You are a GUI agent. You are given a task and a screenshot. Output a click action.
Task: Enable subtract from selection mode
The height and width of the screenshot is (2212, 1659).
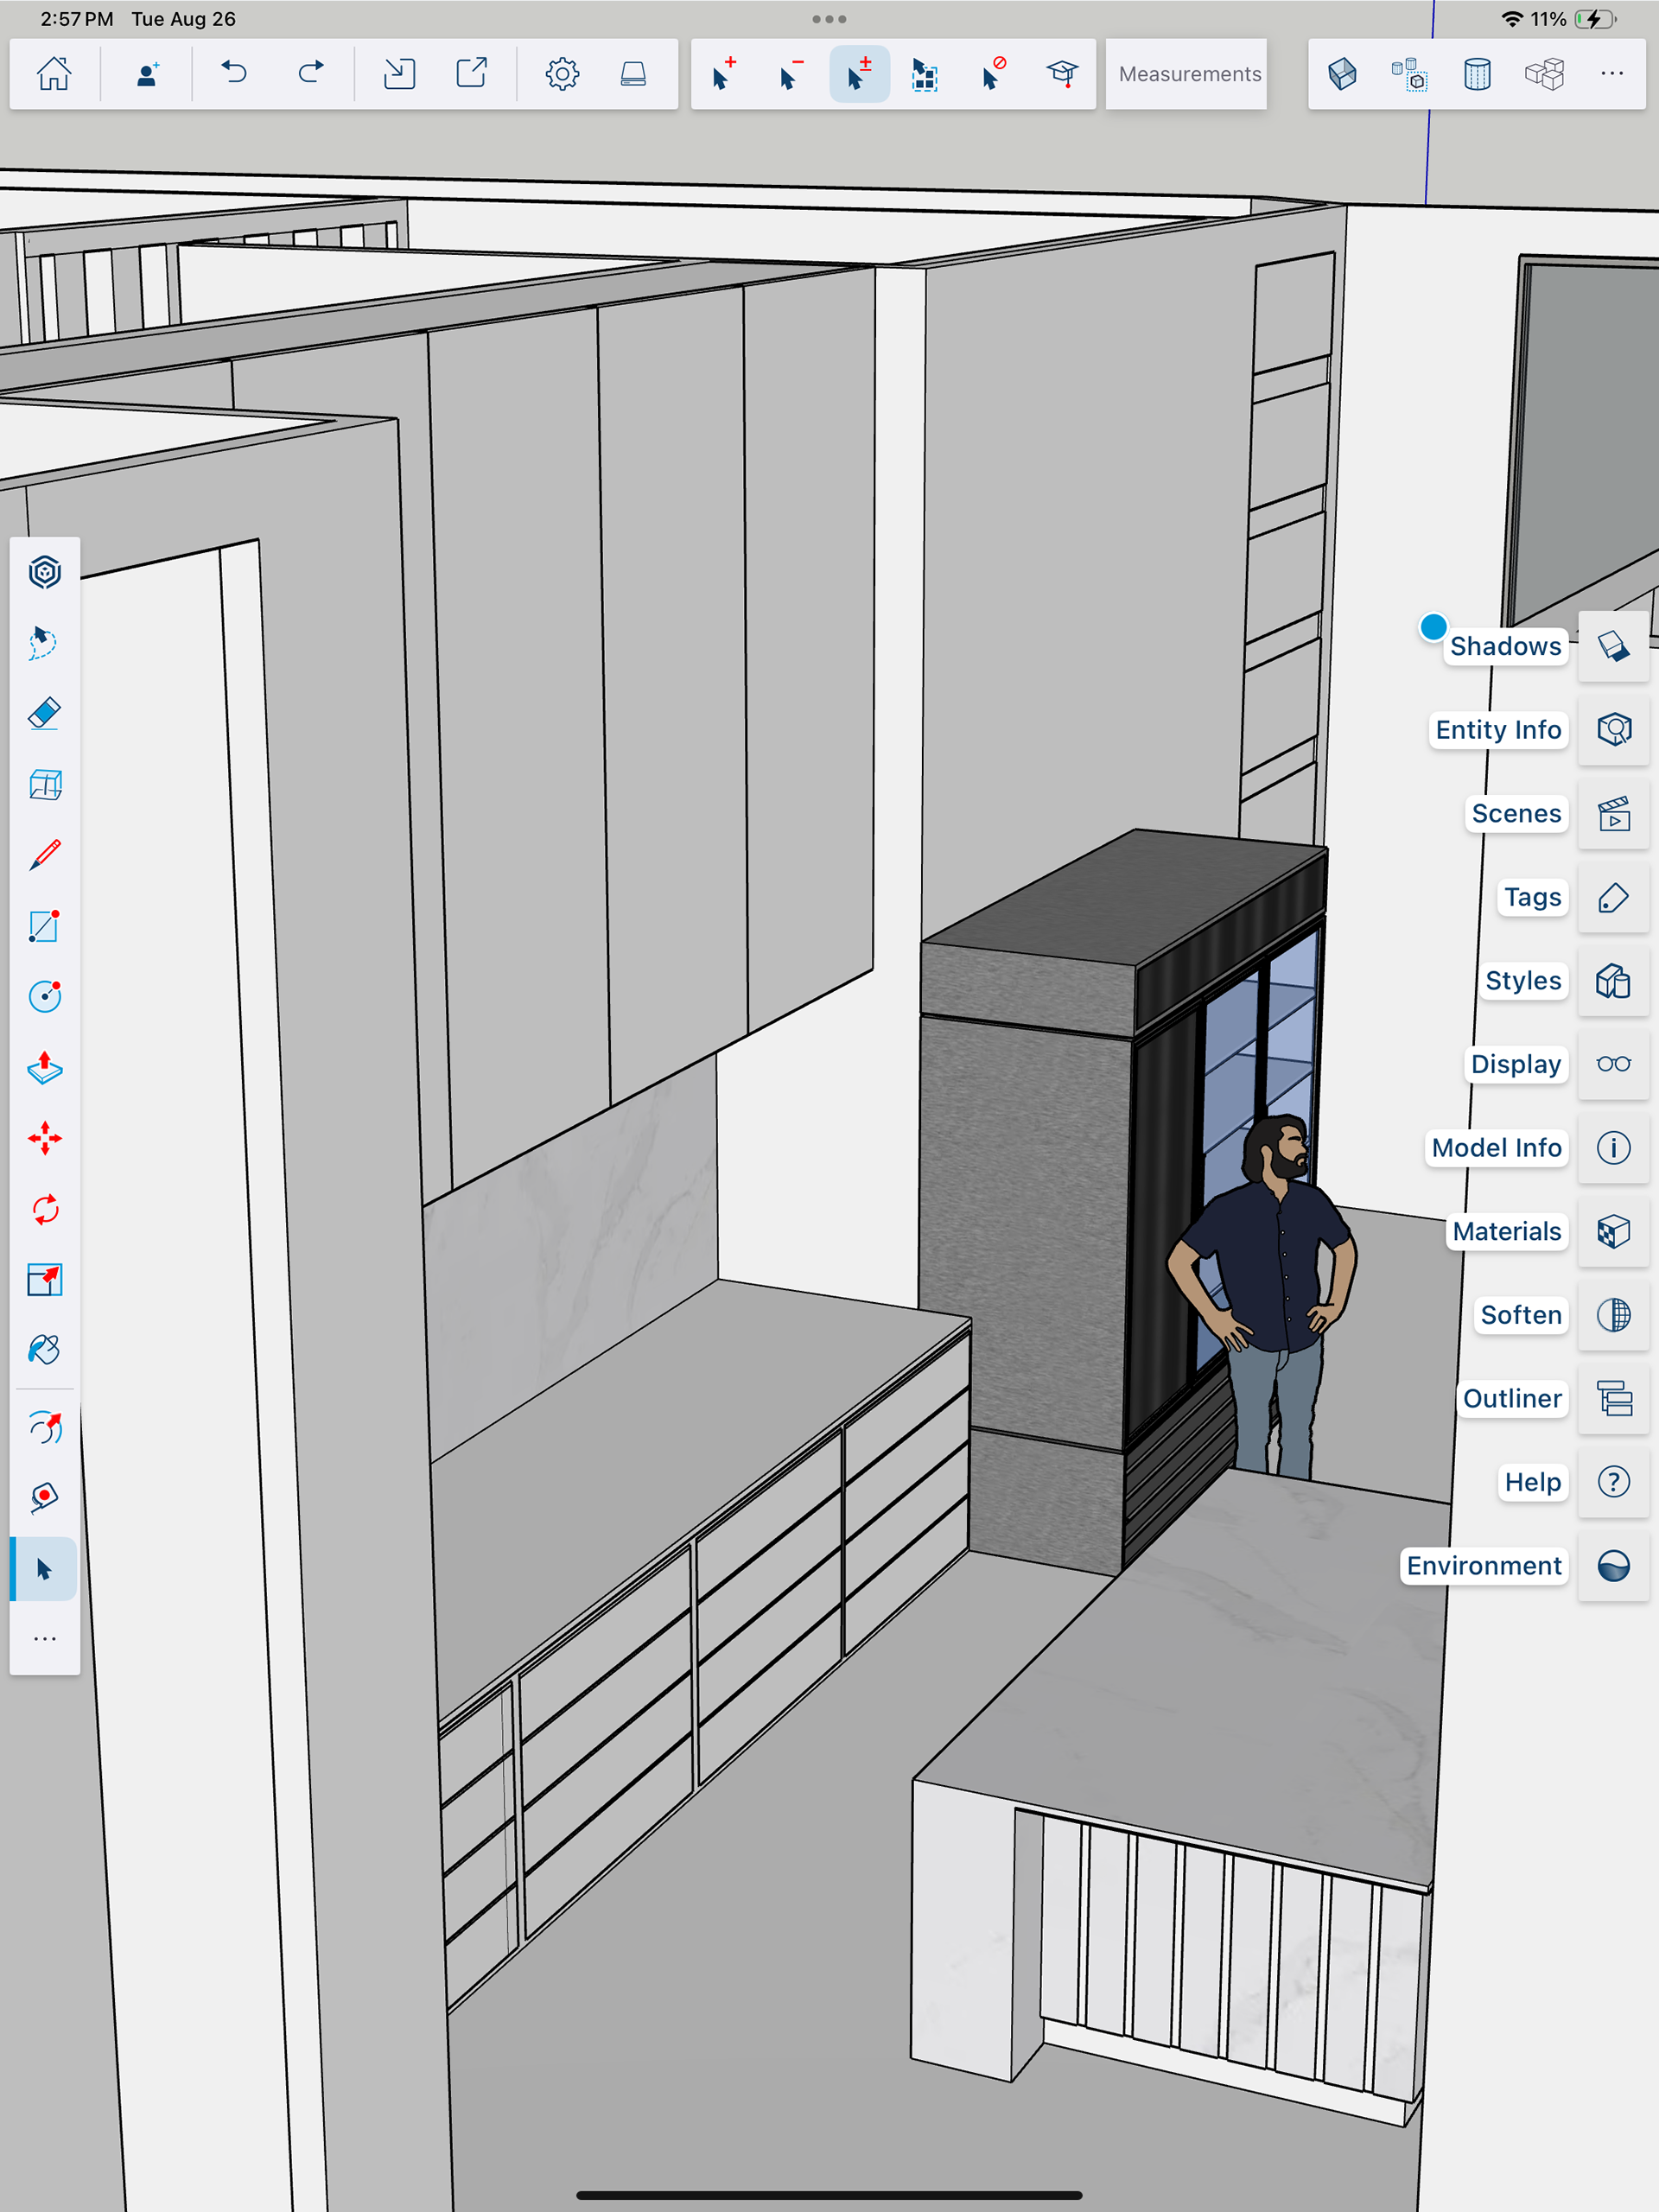point(790,74)
